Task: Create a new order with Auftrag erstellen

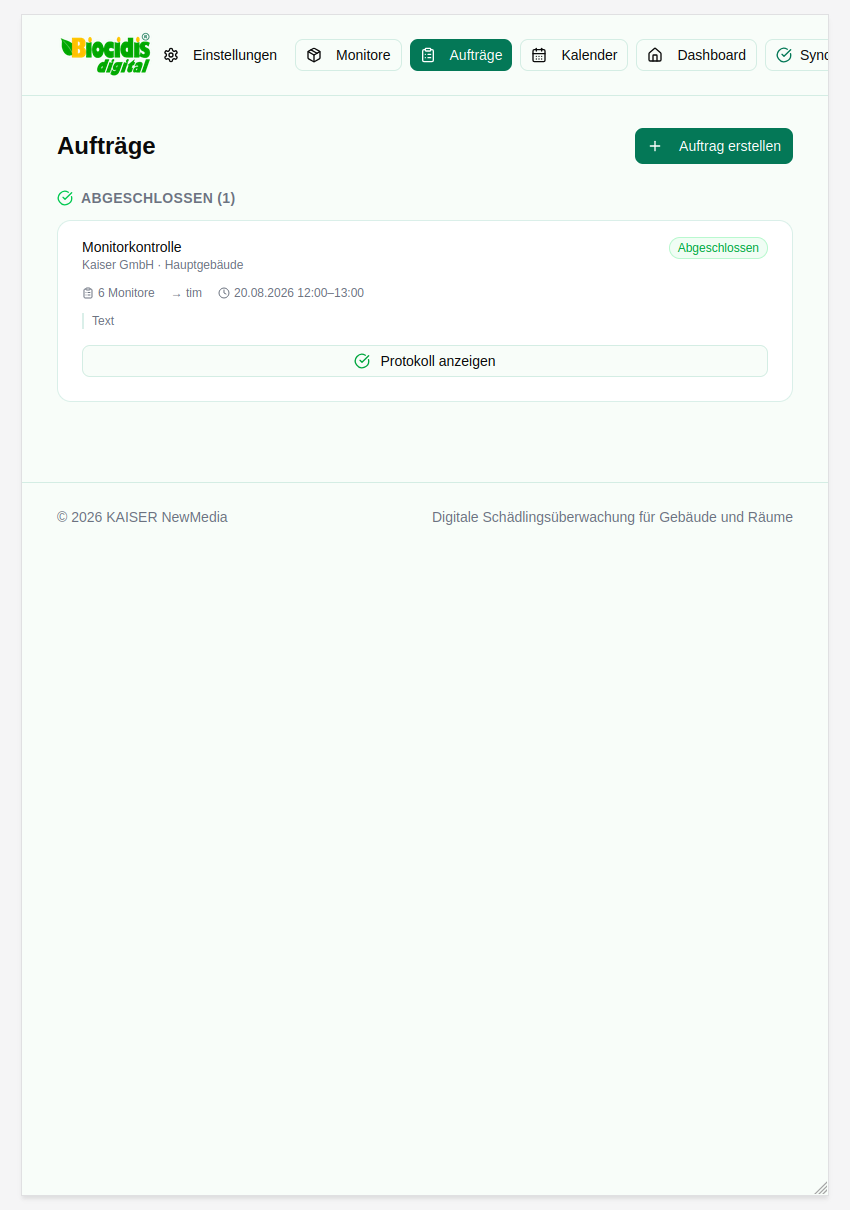Action: [x=714, y=146]
